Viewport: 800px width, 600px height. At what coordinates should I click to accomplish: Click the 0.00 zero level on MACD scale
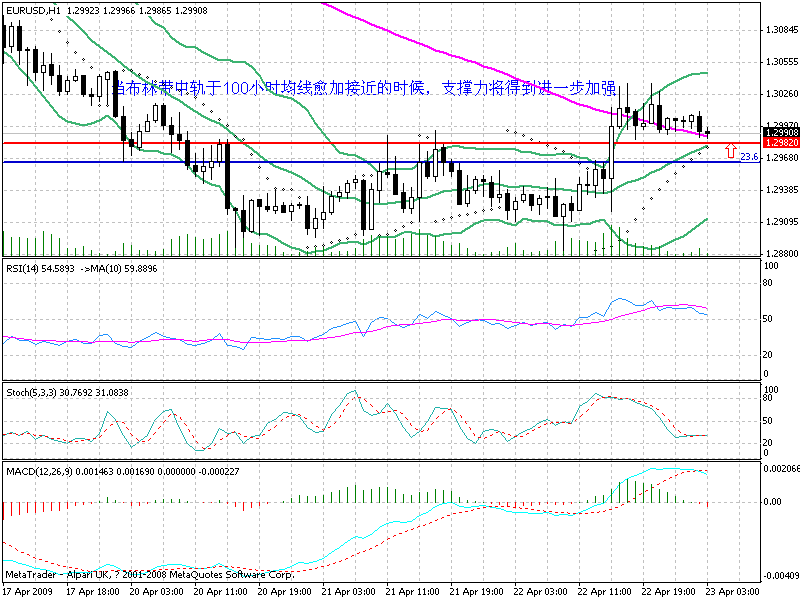(x=772, y=502)
